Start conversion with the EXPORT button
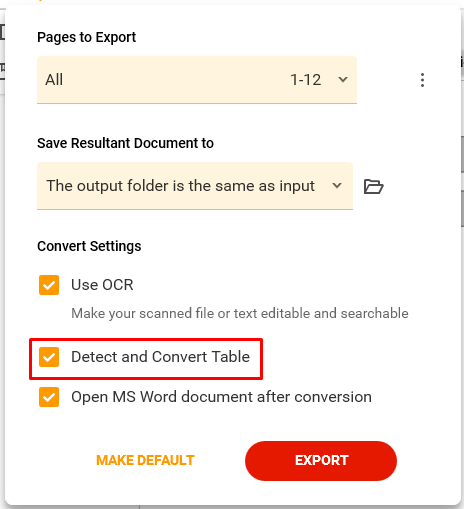The height and width of the screenshot is (509, 464). click(321, 461)
